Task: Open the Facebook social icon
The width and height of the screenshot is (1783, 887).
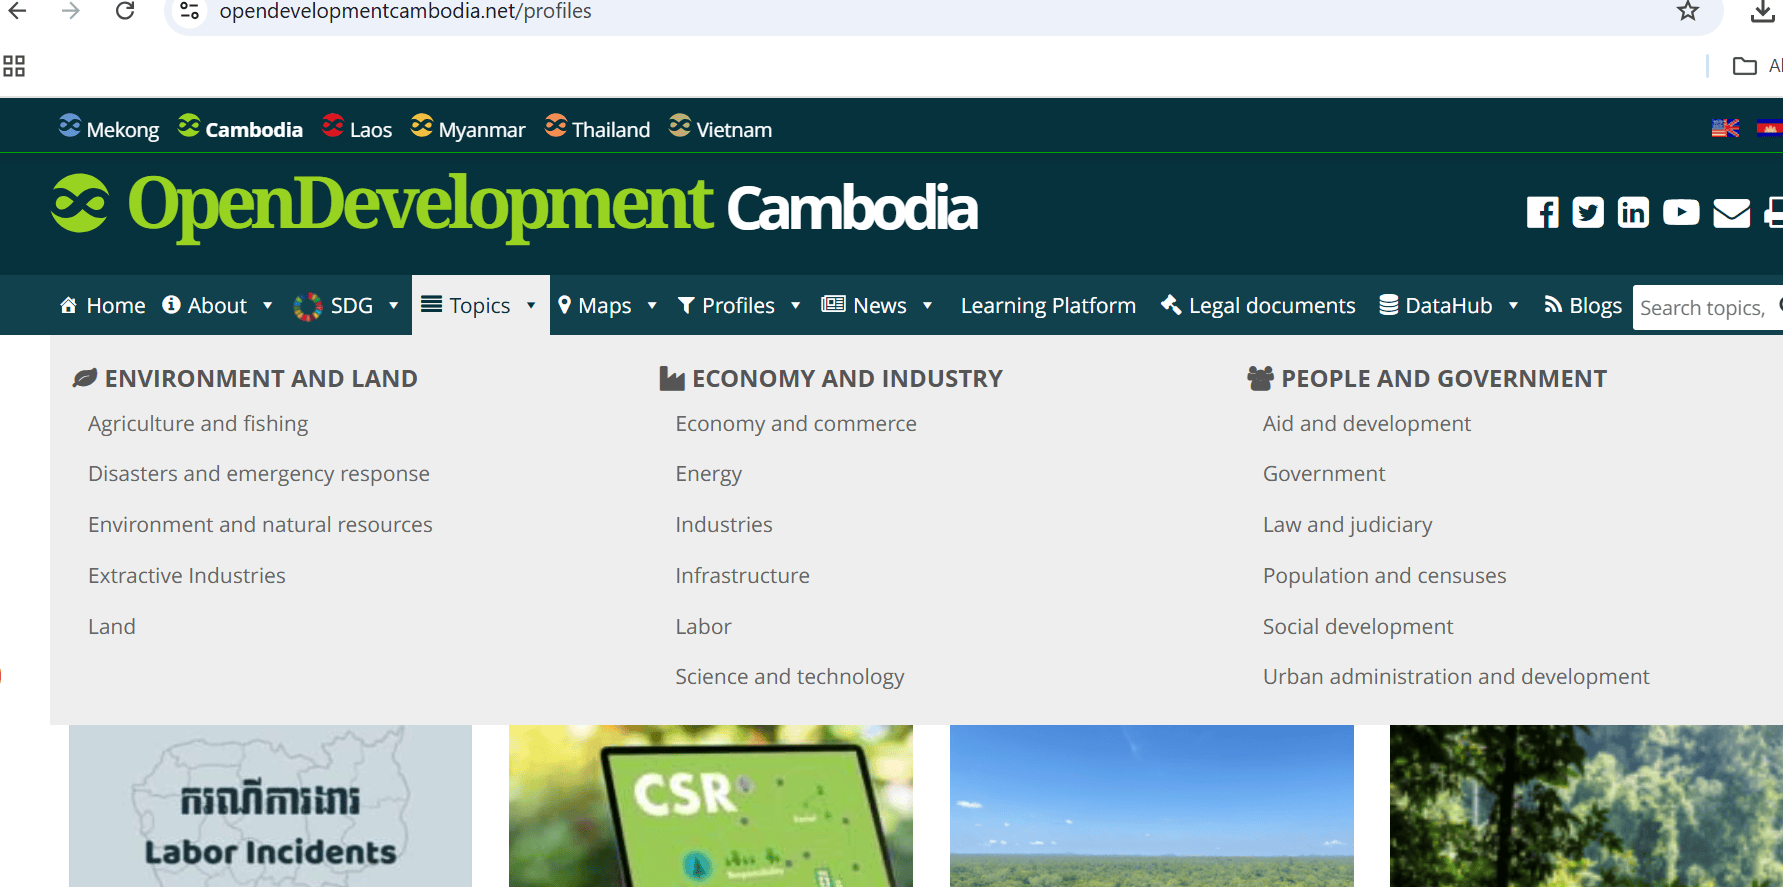Action: (1542, 213)
